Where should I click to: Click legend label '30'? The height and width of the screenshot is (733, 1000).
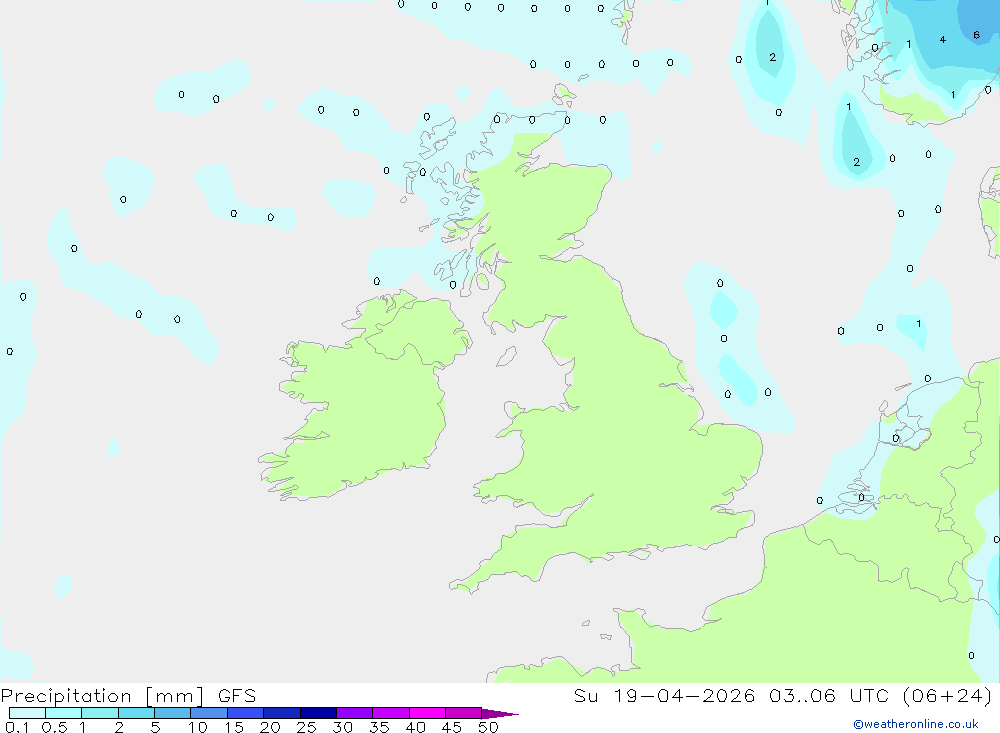point(343,727)
